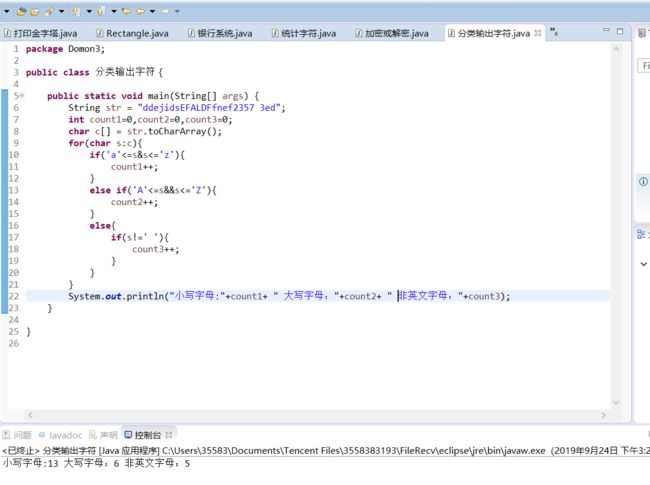Open the Search icon's dropdown arrow
The image size is (650, 485).
(61, 12)
